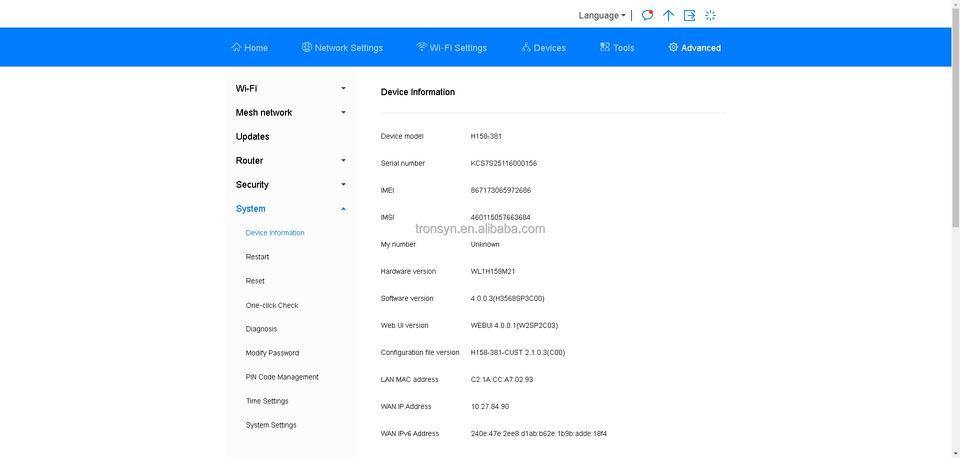Open One-click Check page
The width and height of the screenshot is (960, 458).
(x=272, y=305)
